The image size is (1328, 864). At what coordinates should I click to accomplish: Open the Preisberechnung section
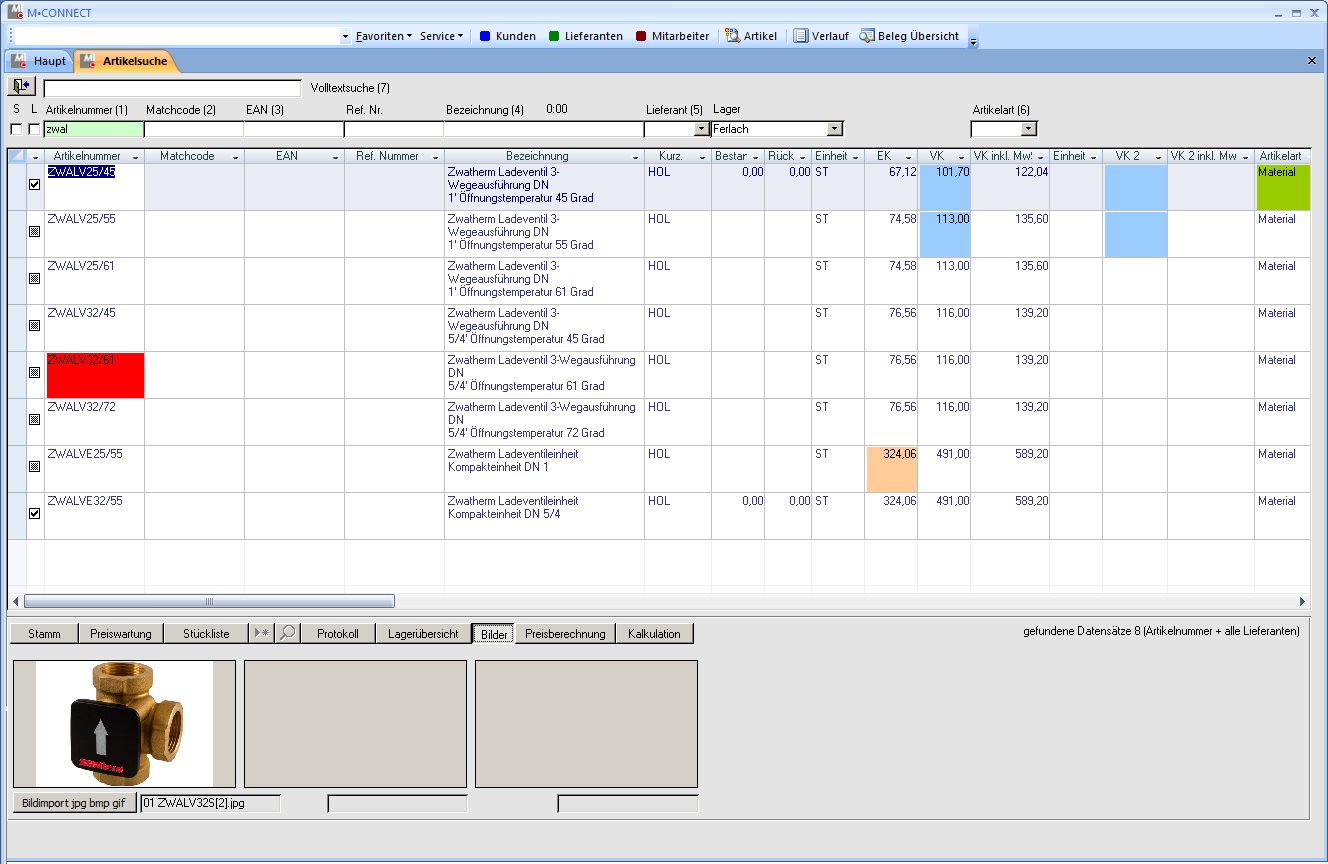pyautogui.click(x=565, y=633)
